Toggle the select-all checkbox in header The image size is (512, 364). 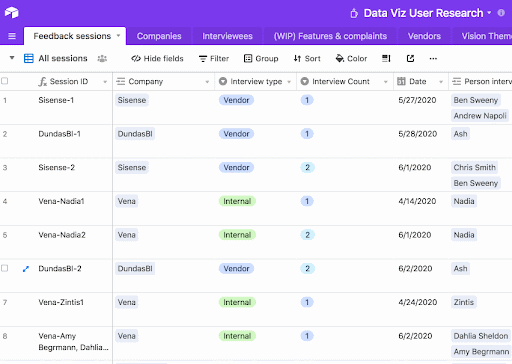(5, 81)
